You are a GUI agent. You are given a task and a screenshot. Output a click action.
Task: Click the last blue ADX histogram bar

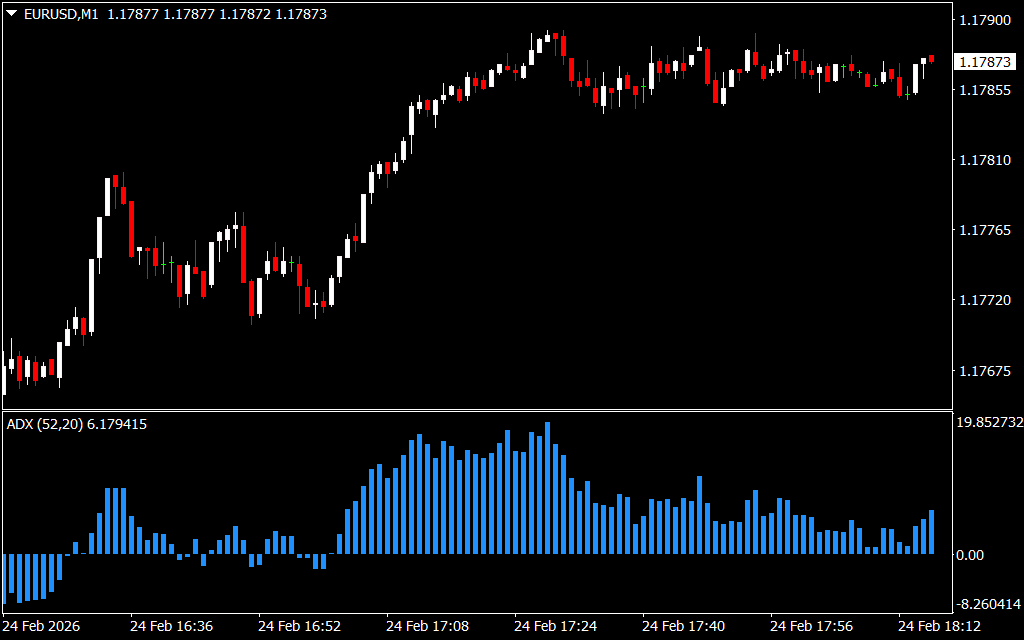(x=931, y=532)
